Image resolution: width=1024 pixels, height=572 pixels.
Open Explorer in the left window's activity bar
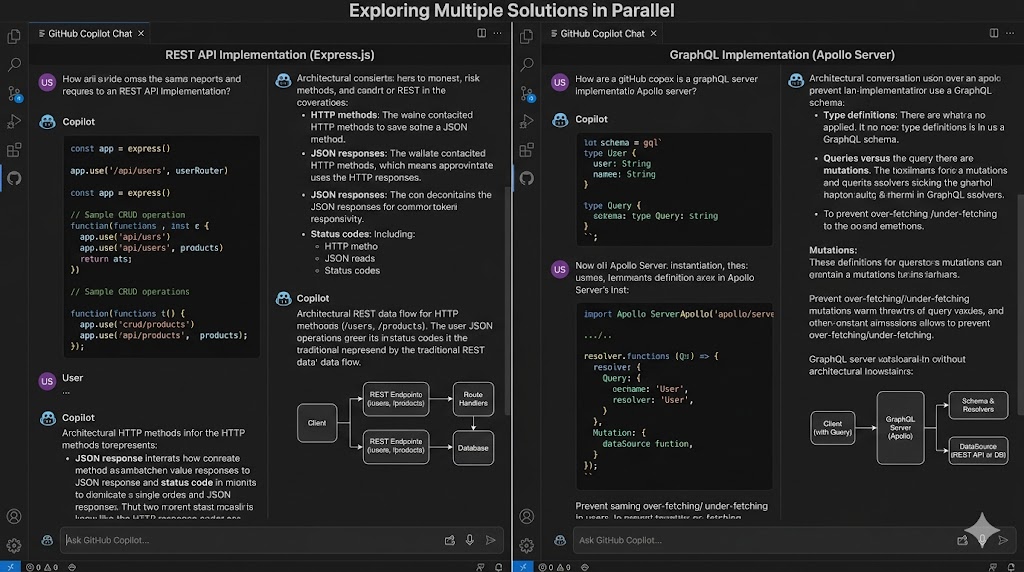click(x=14, y=37)
